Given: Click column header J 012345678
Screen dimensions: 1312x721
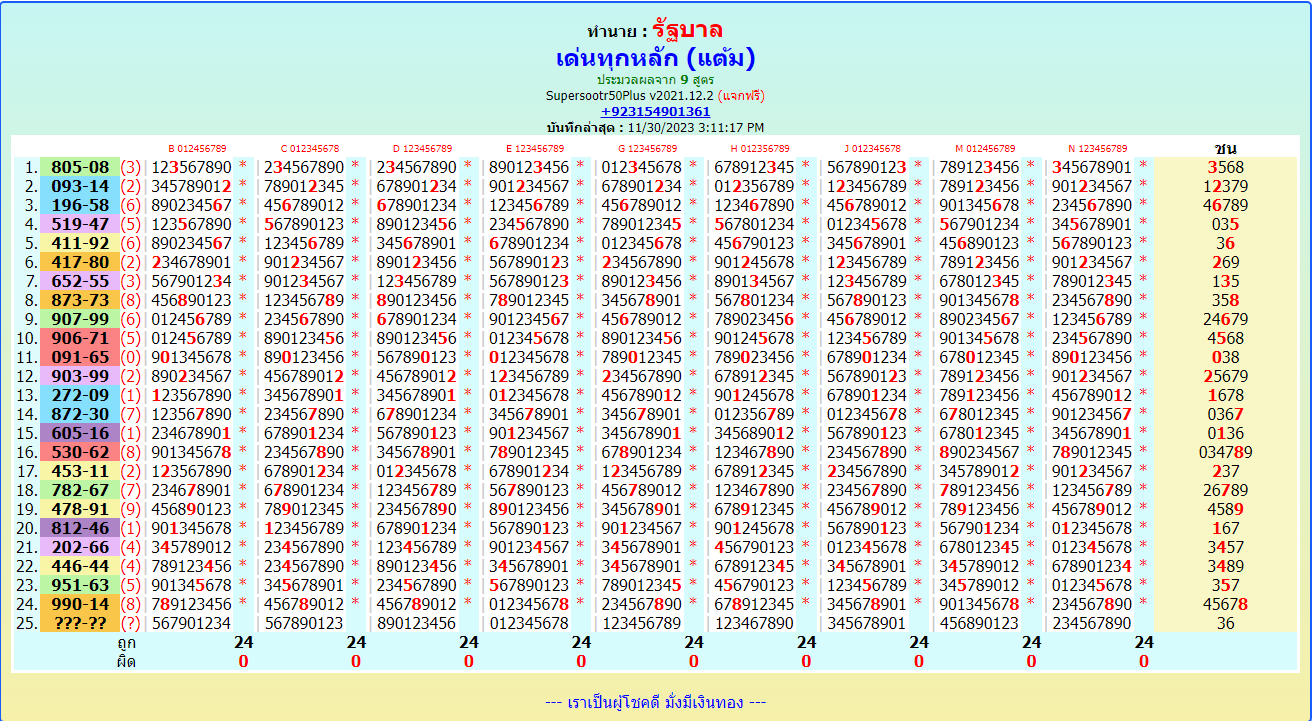Looking at the screenshot, I should tap(871, 148).
